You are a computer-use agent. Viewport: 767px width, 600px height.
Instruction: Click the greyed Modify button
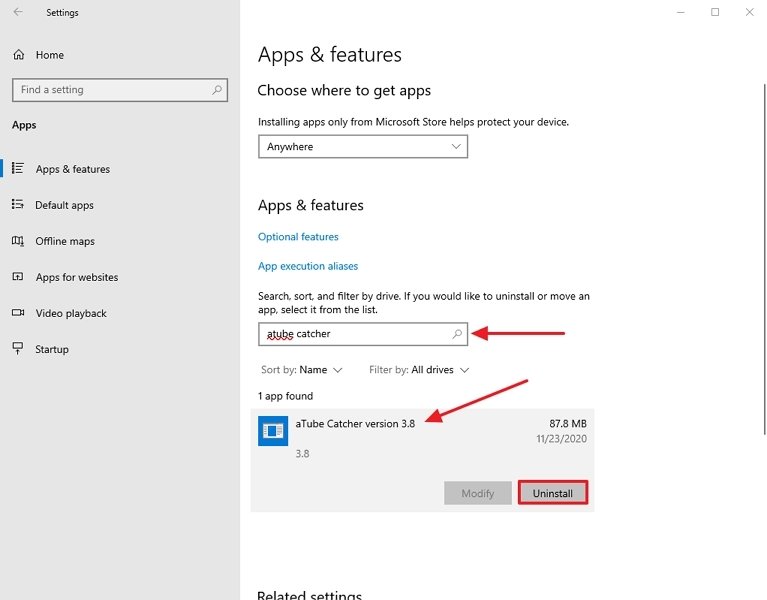click(477, 493)
